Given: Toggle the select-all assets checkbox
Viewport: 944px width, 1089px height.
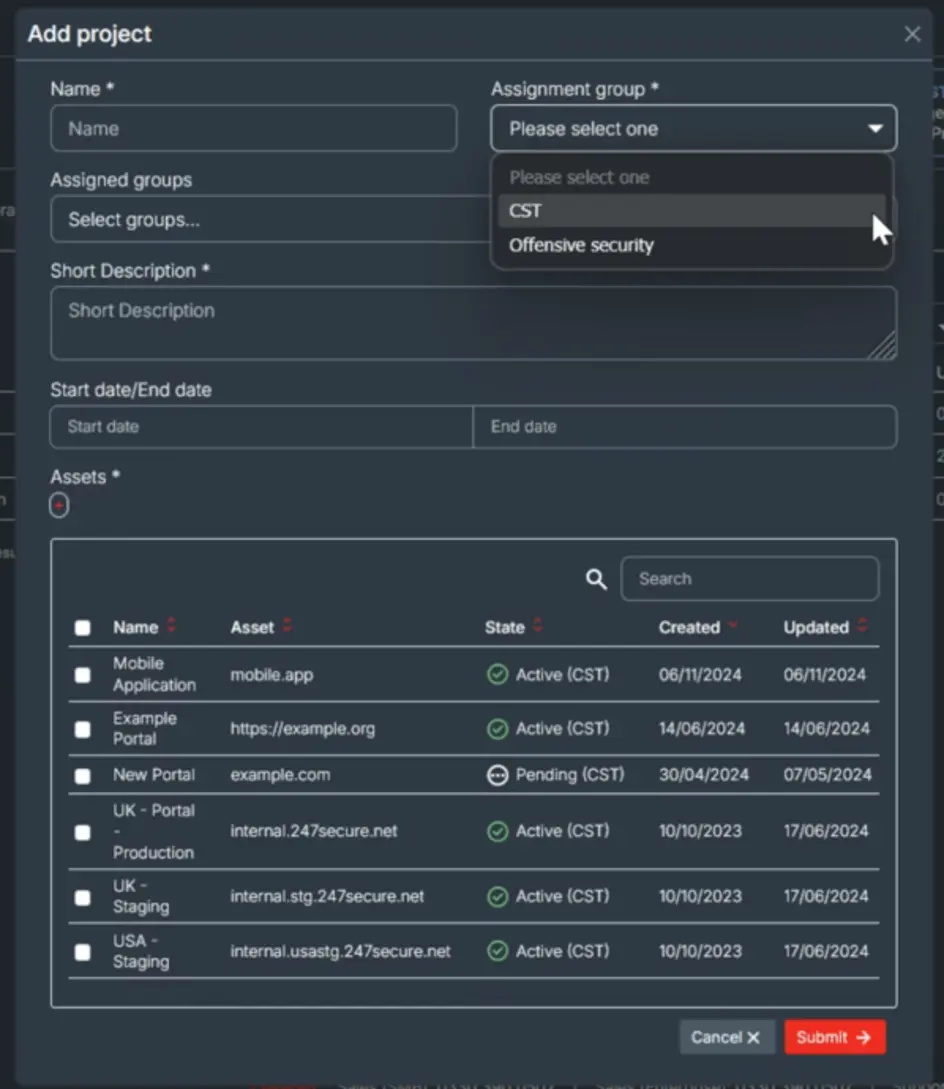Looking at the screenshot, I should 83,628.
